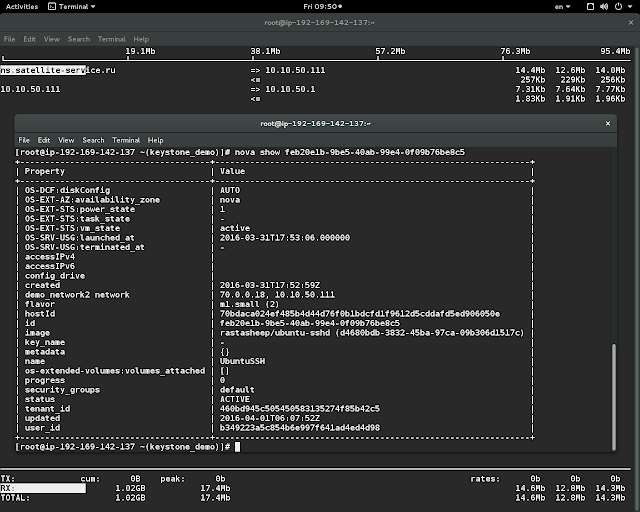The height and width of the screenshot is (512, 640).
Task: Click the screen display icon in top bar
Action: coord(590,7)
